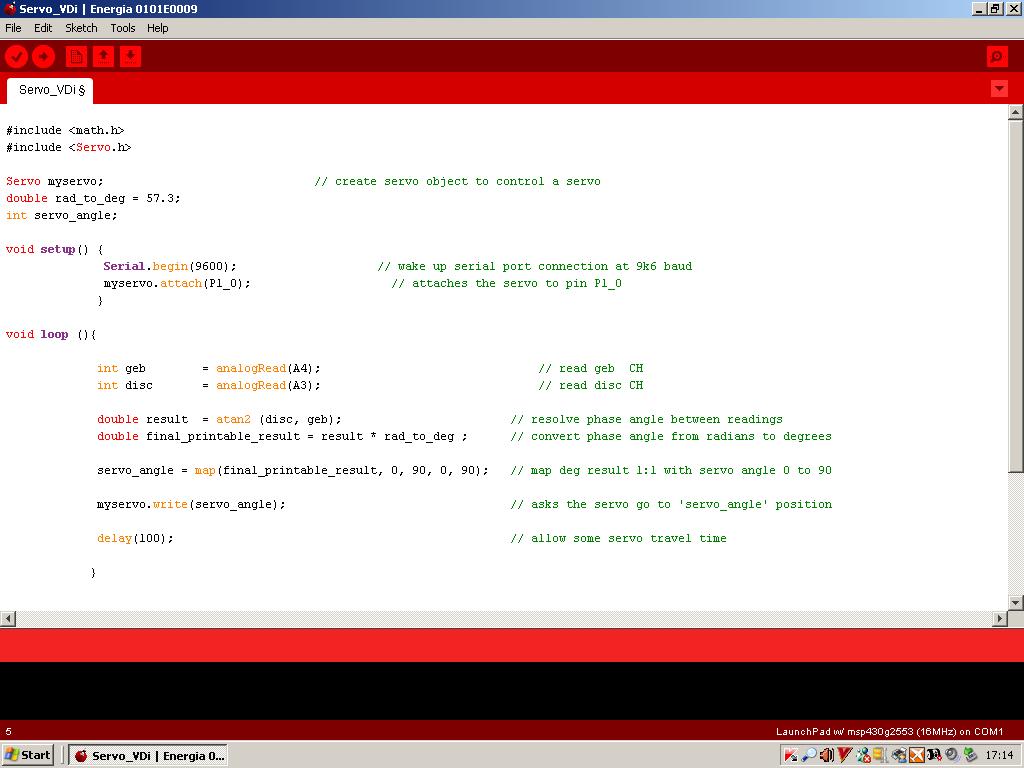The image size is (1024, 768).
Task: Click the Windows Start button
Action: click(x=28, y=755)
